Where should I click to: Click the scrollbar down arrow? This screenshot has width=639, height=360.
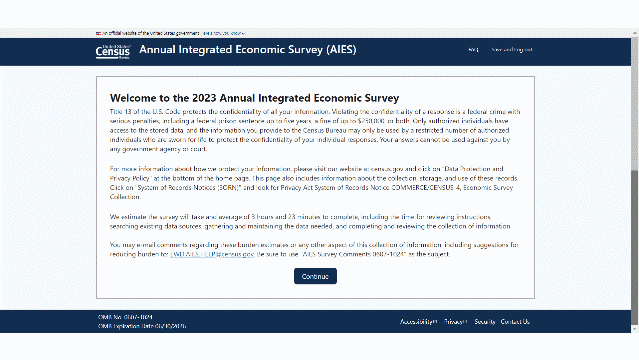(635, 329)
